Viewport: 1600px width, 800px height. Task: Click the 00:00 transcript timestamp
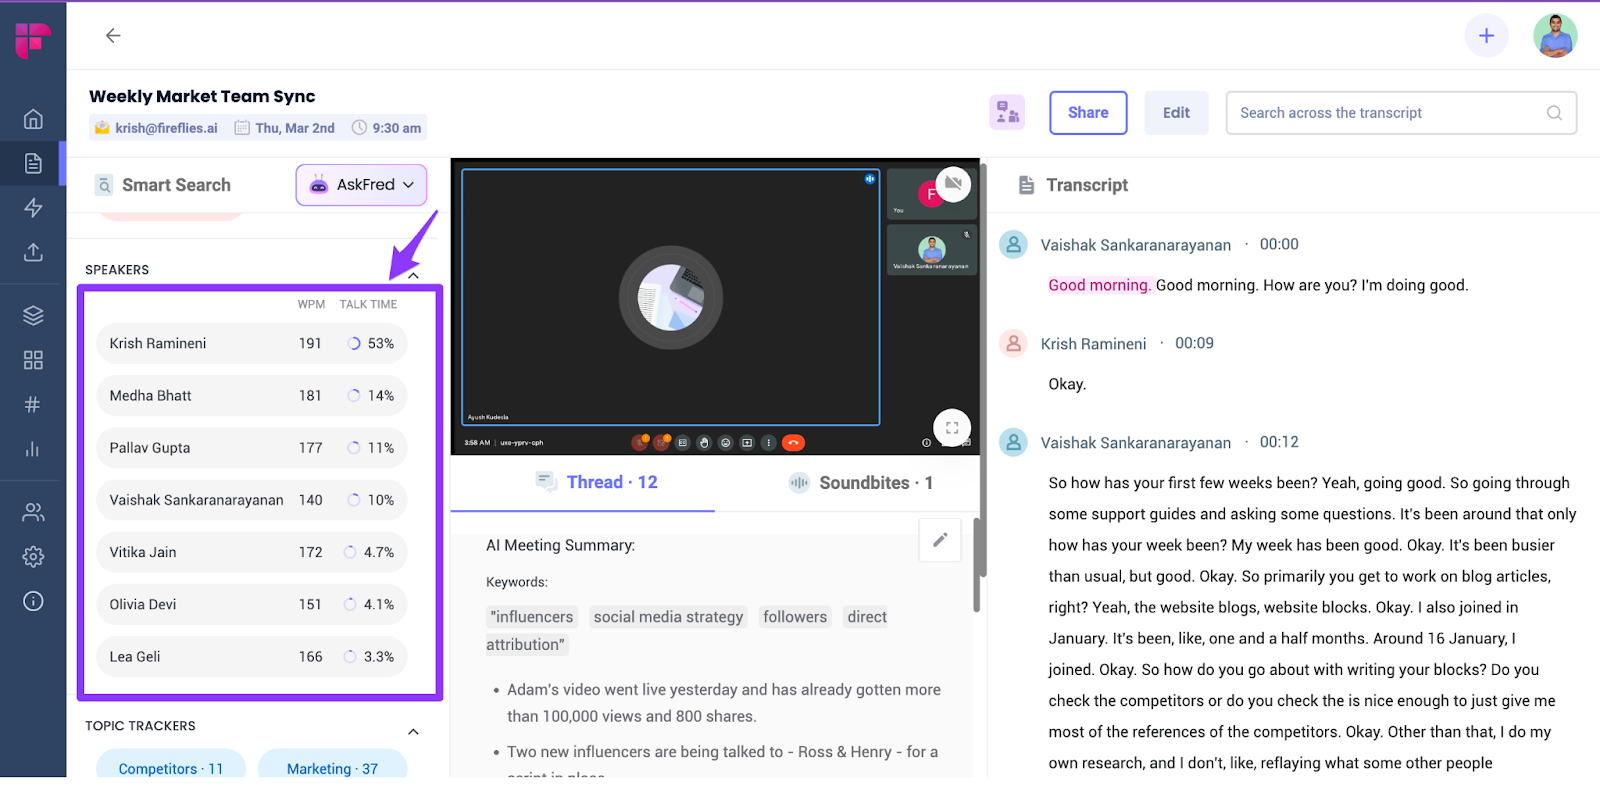pos(1279,244)
